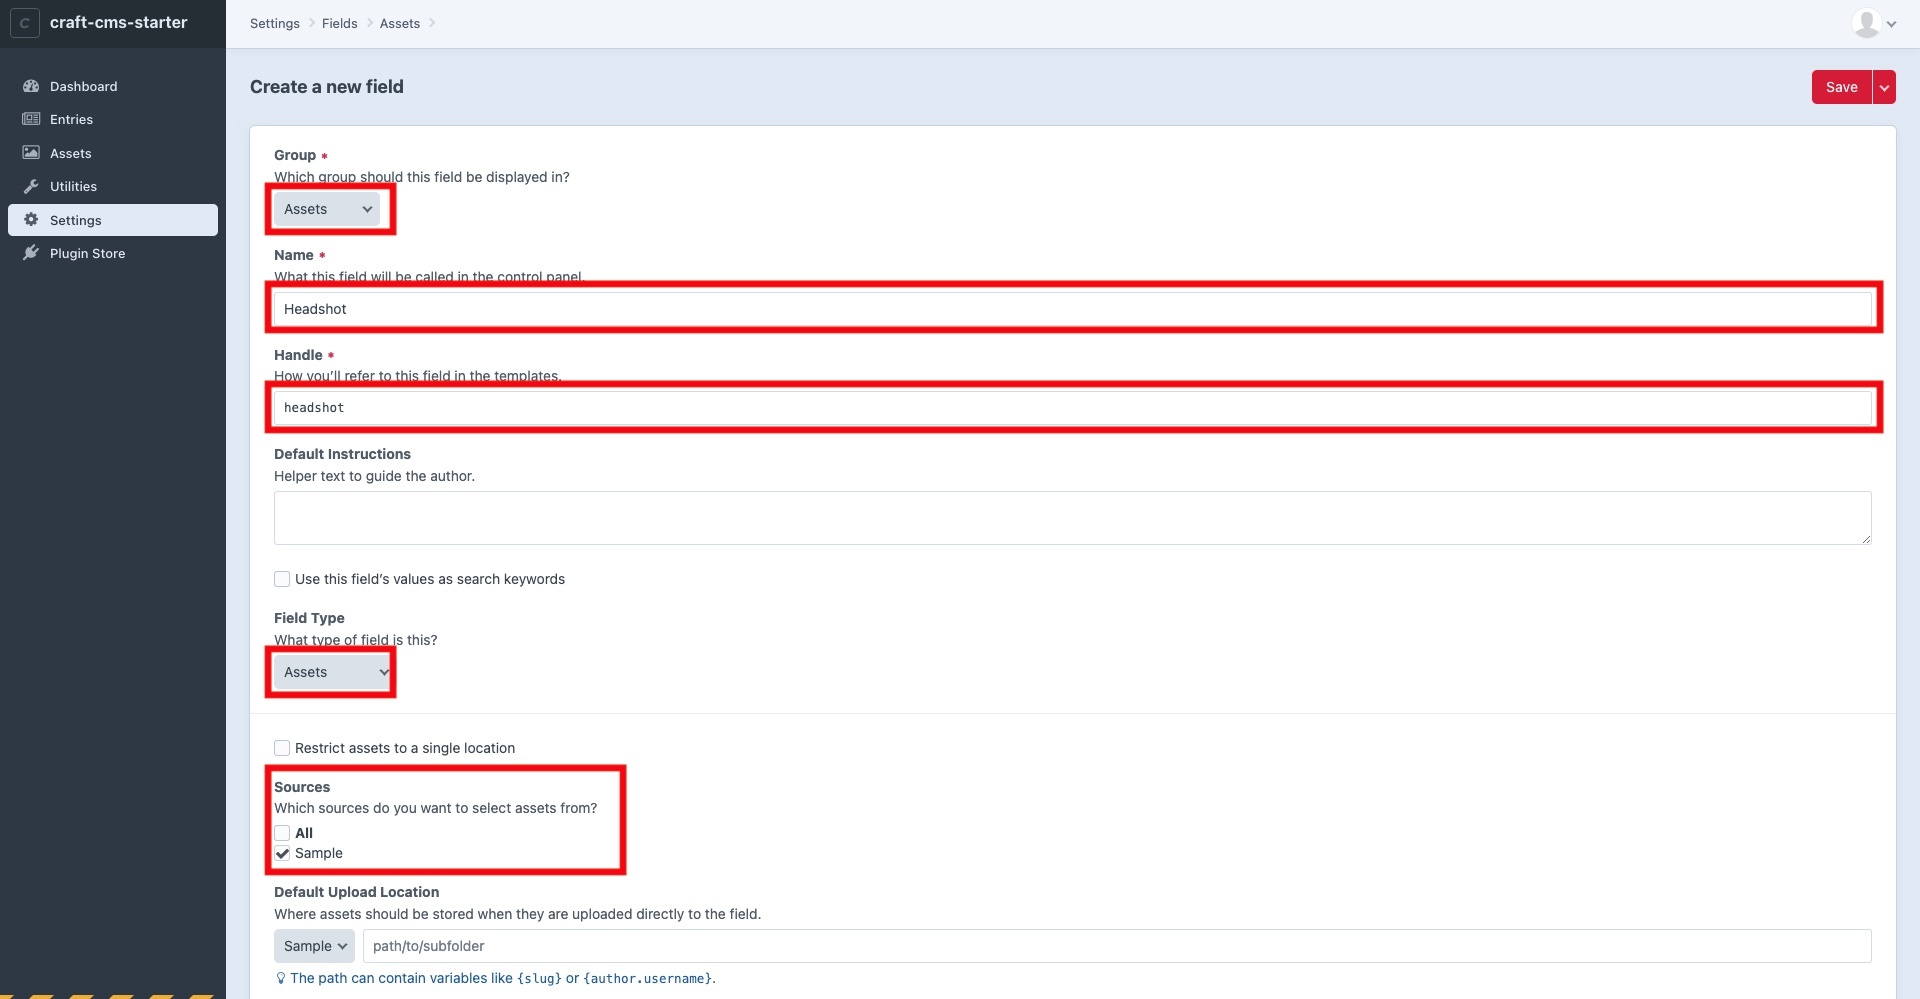This screenshot has height=999, width=1920.
Task: Click the {slug} variable text in tip
Action: tap(539, 978)
